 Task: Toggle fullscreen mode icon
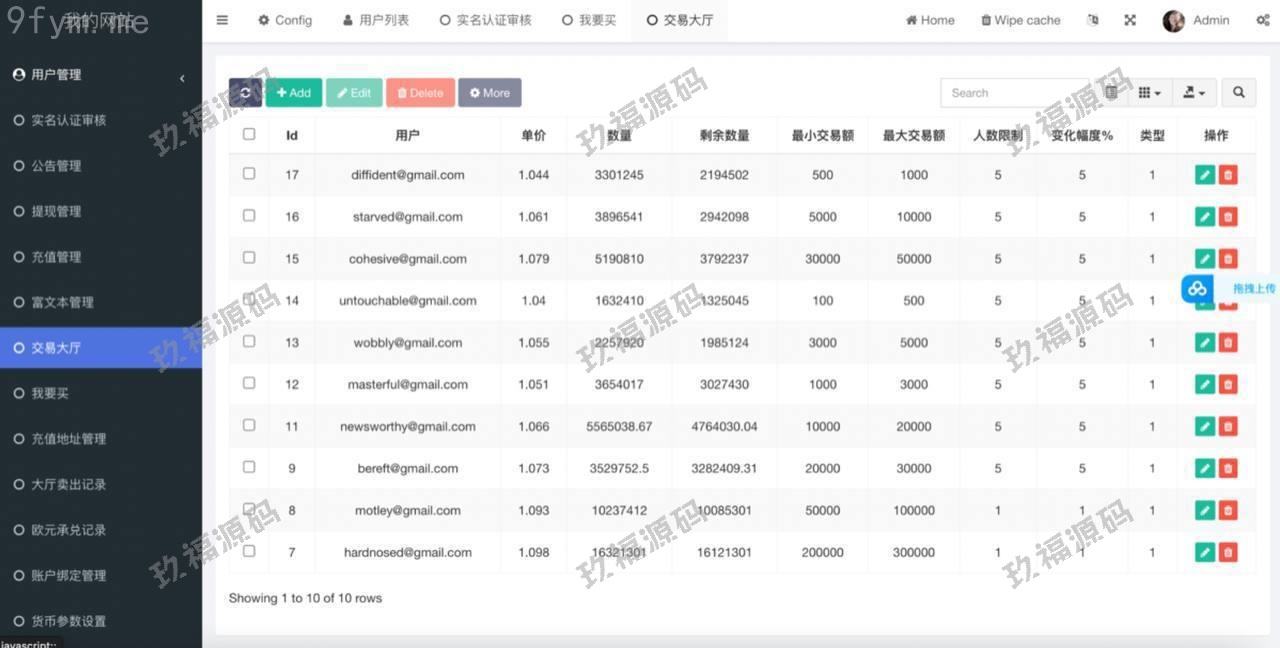tap(1130, 20)
